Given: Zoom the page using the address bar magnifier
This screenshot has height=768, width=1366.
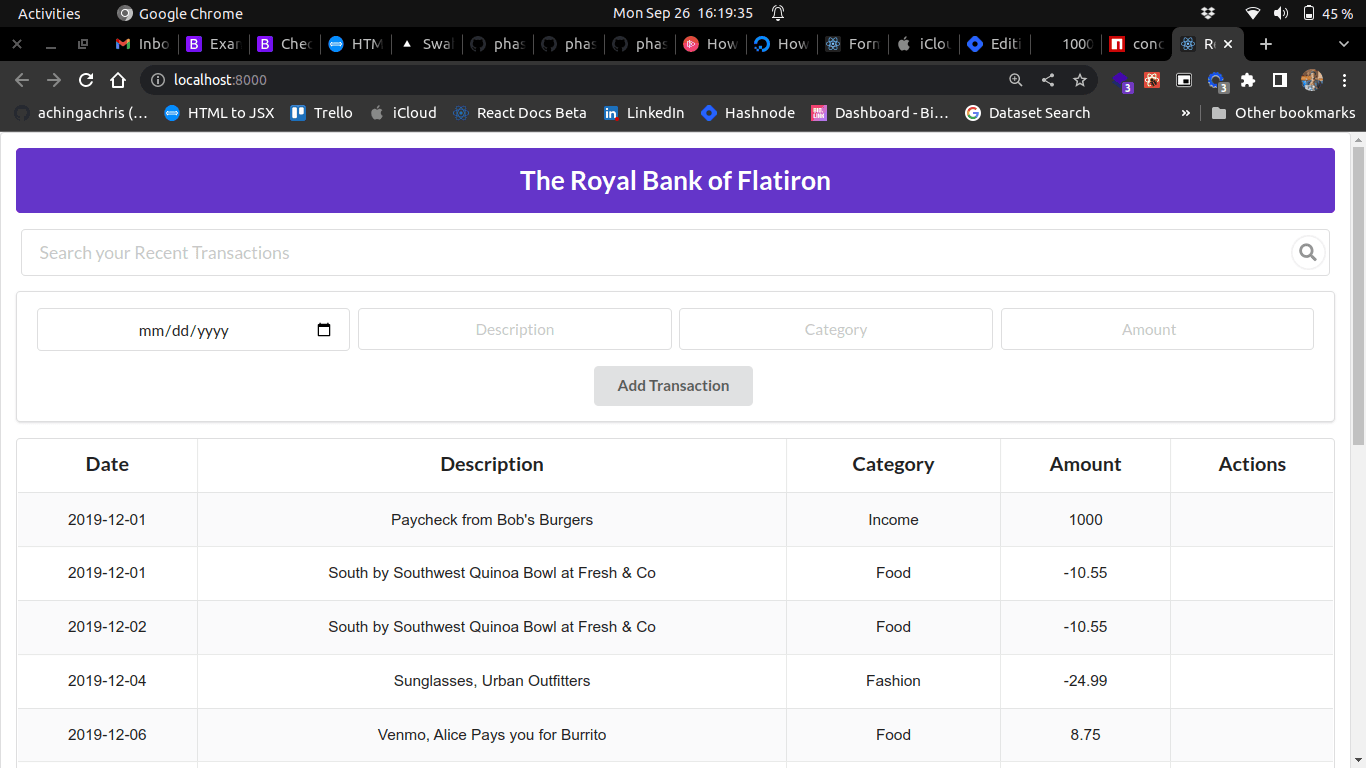Looking at the screenshot, I should pyautogui.click(x=1015, y=80).
